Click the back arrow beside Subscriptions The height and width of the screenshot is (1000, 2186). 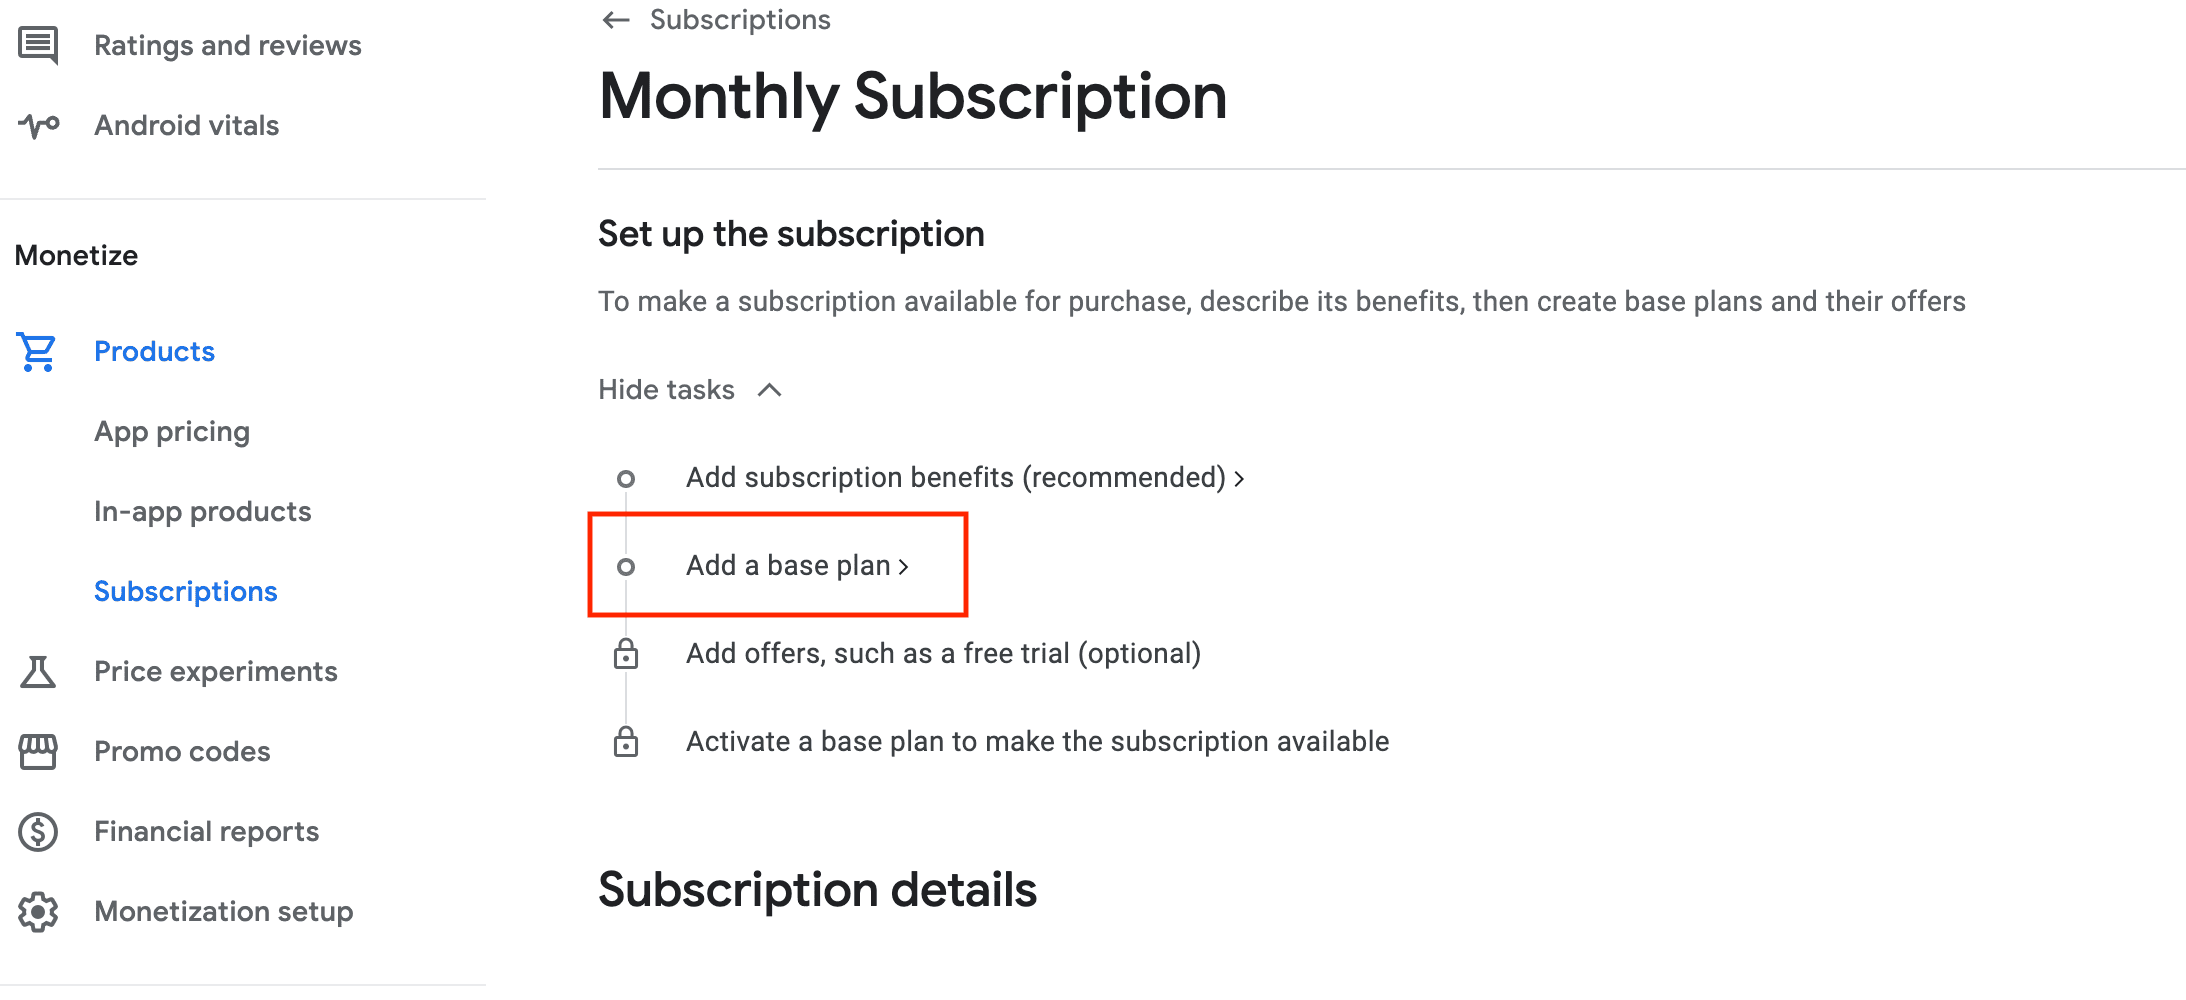pyautogui.click(x=616, y=20)
